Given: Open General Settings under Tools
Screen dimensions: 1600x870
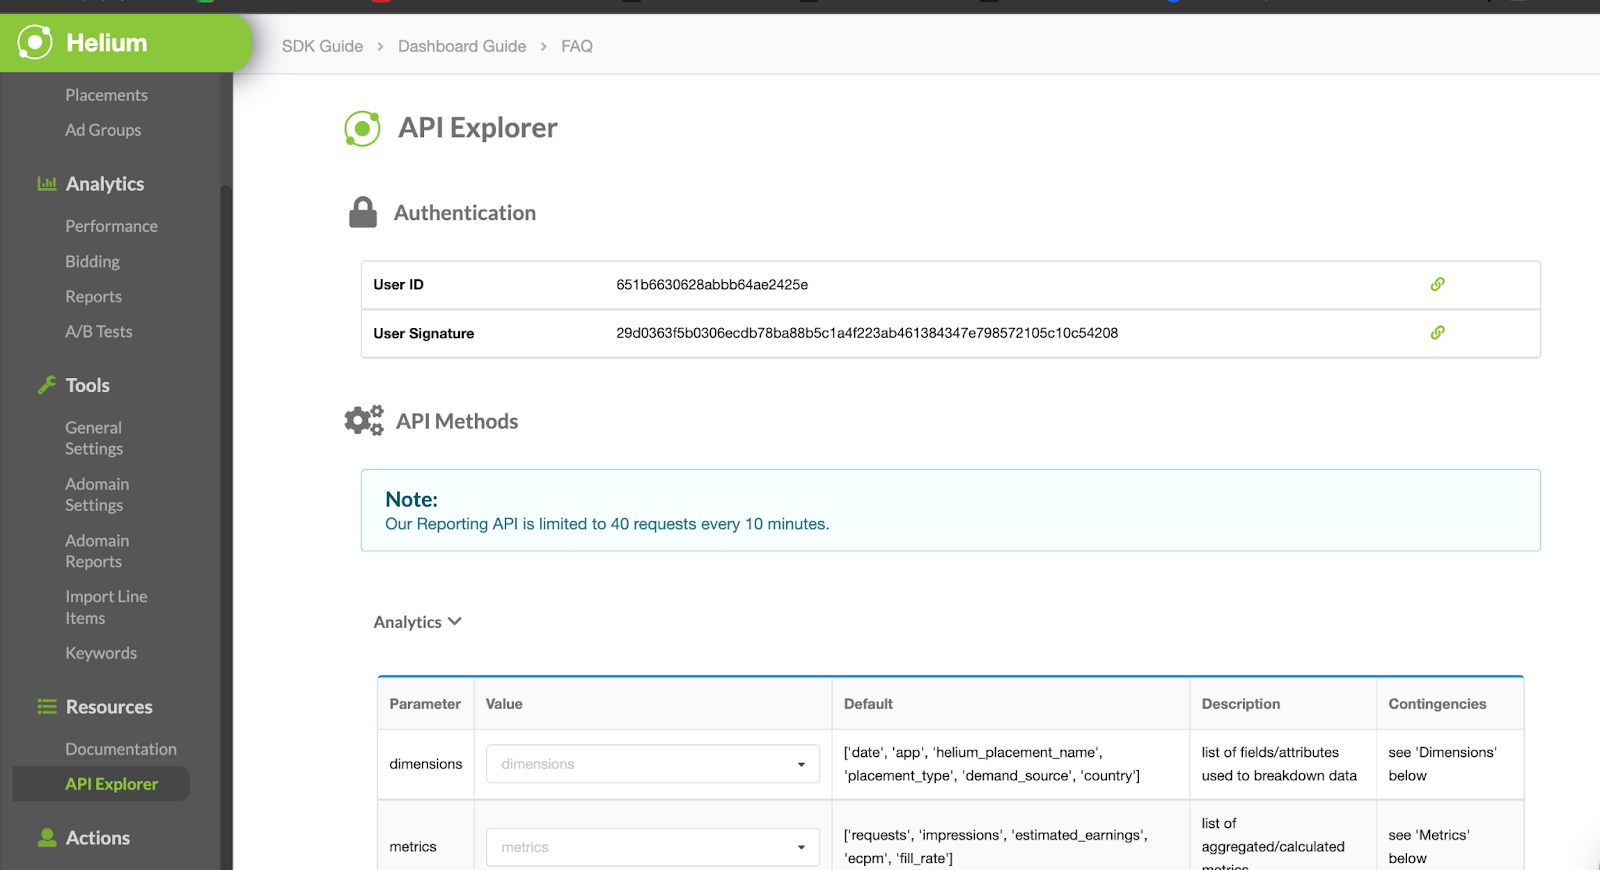Looking at the screenshot, I should tap(94, 438).
